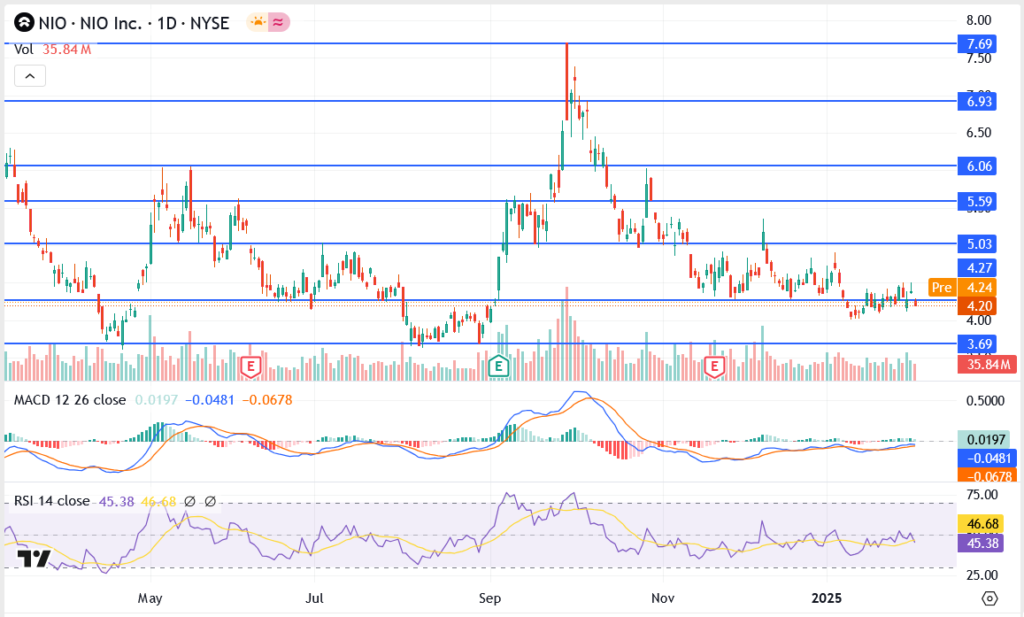Click the 2025 label on time axis
Screen dimensions: 1024x617
point(825,598)
